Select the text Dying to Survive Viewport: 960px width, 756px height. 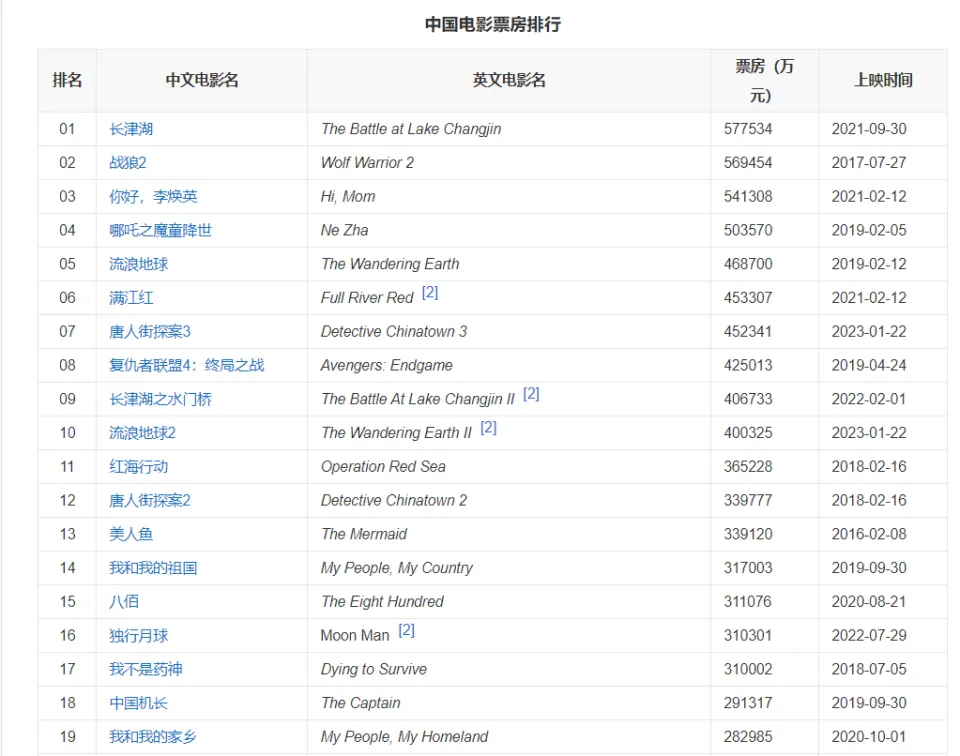(373, 669)
